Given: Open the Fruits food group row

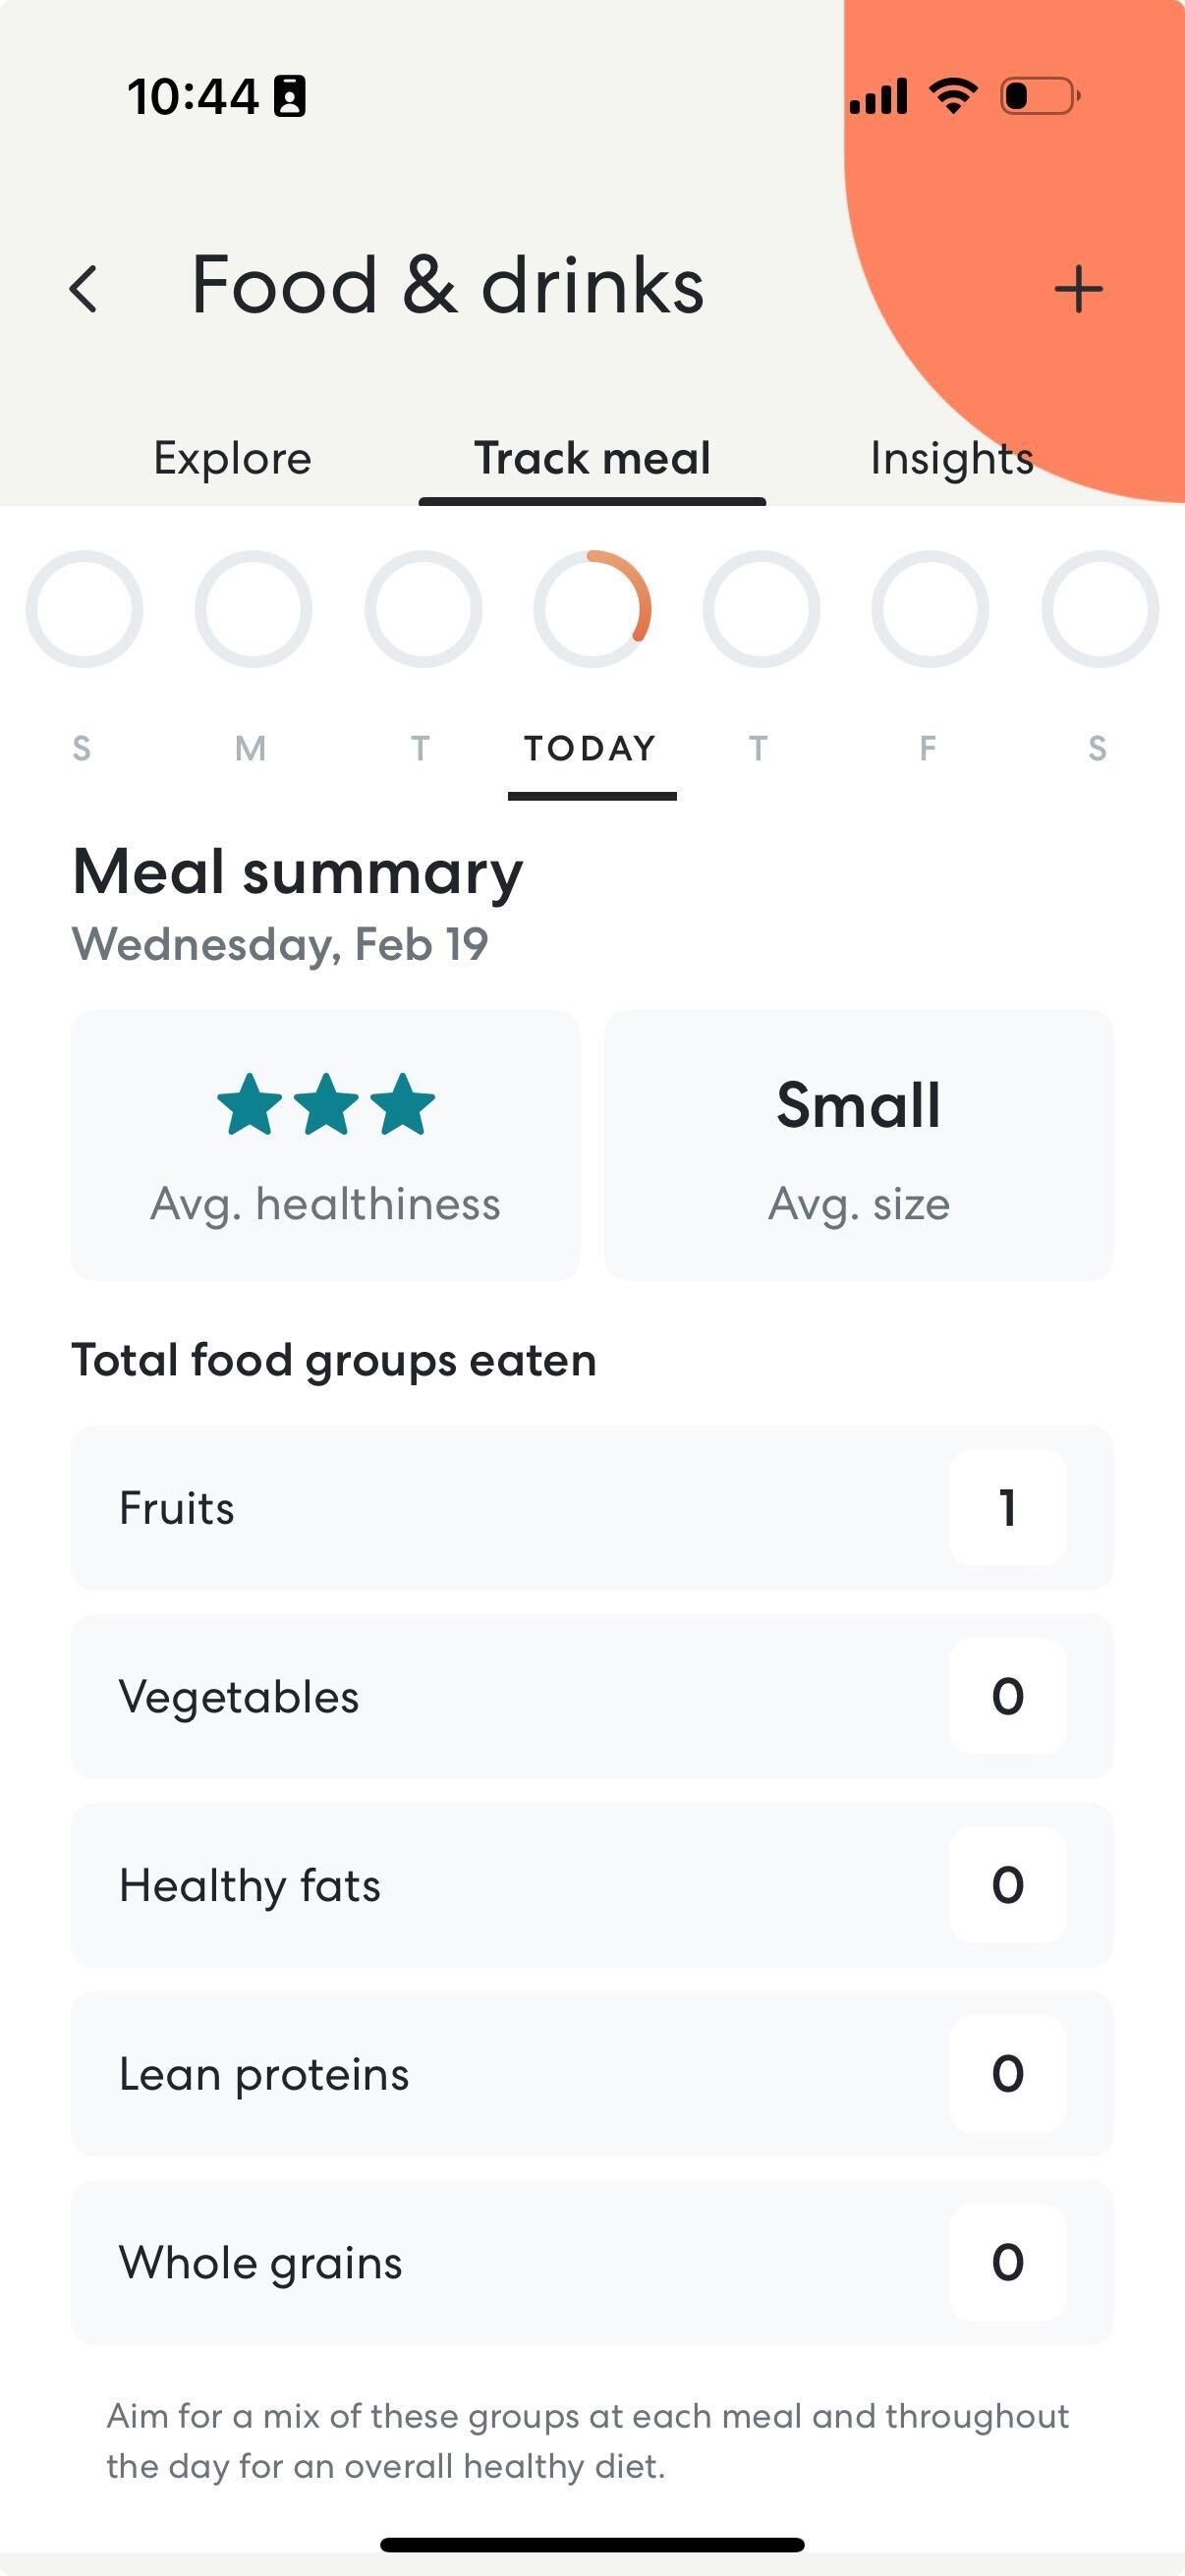Looking at the screenshot, I should click(592, 1507).
